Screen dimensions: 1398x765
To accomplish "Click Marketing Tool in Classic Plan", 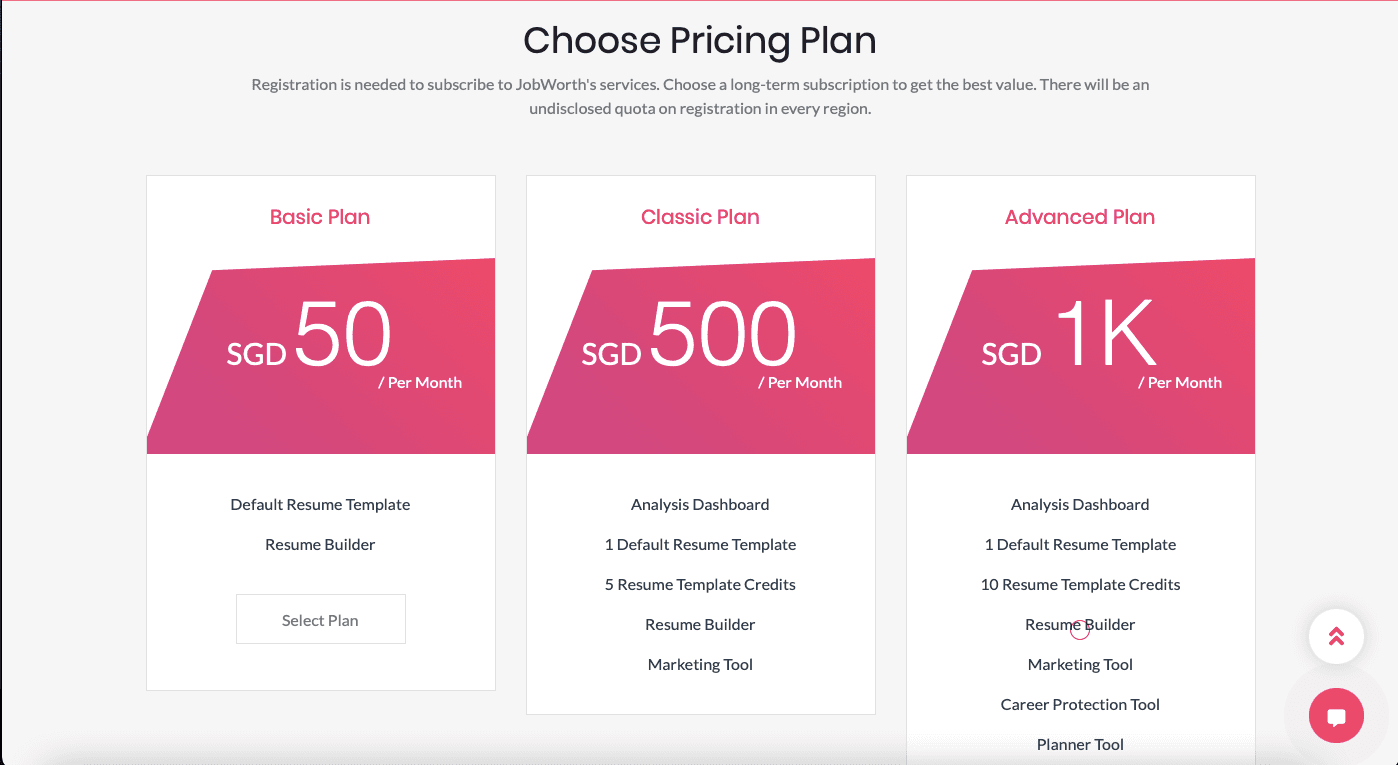I will [x=700, y=665].
